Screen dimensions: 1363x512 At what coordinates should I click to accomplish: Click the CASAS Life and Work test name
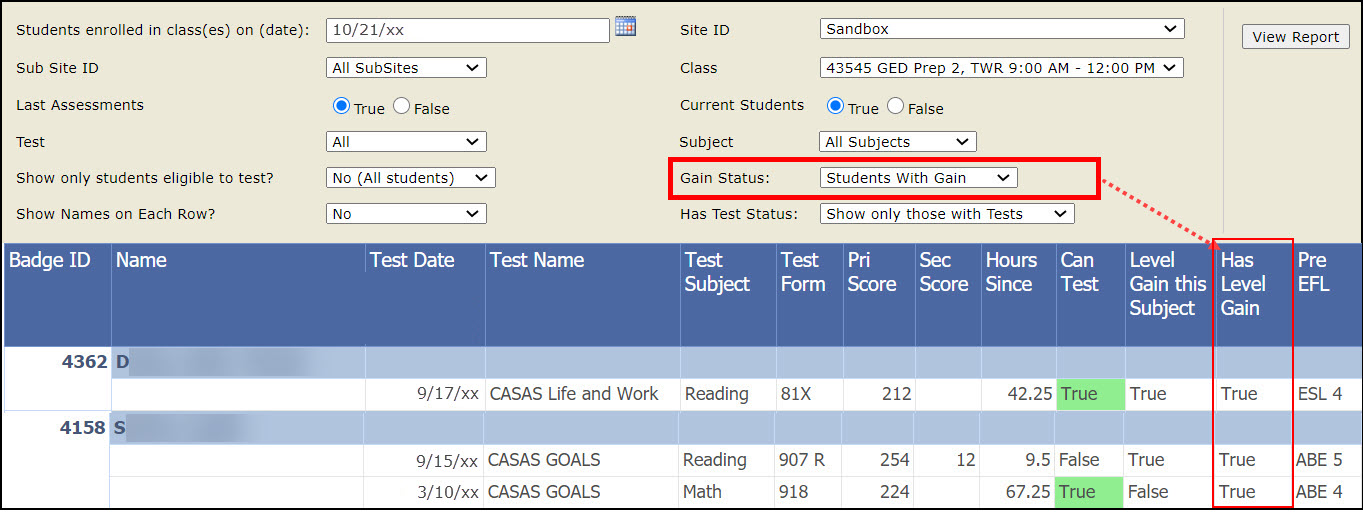click(573, 394)
